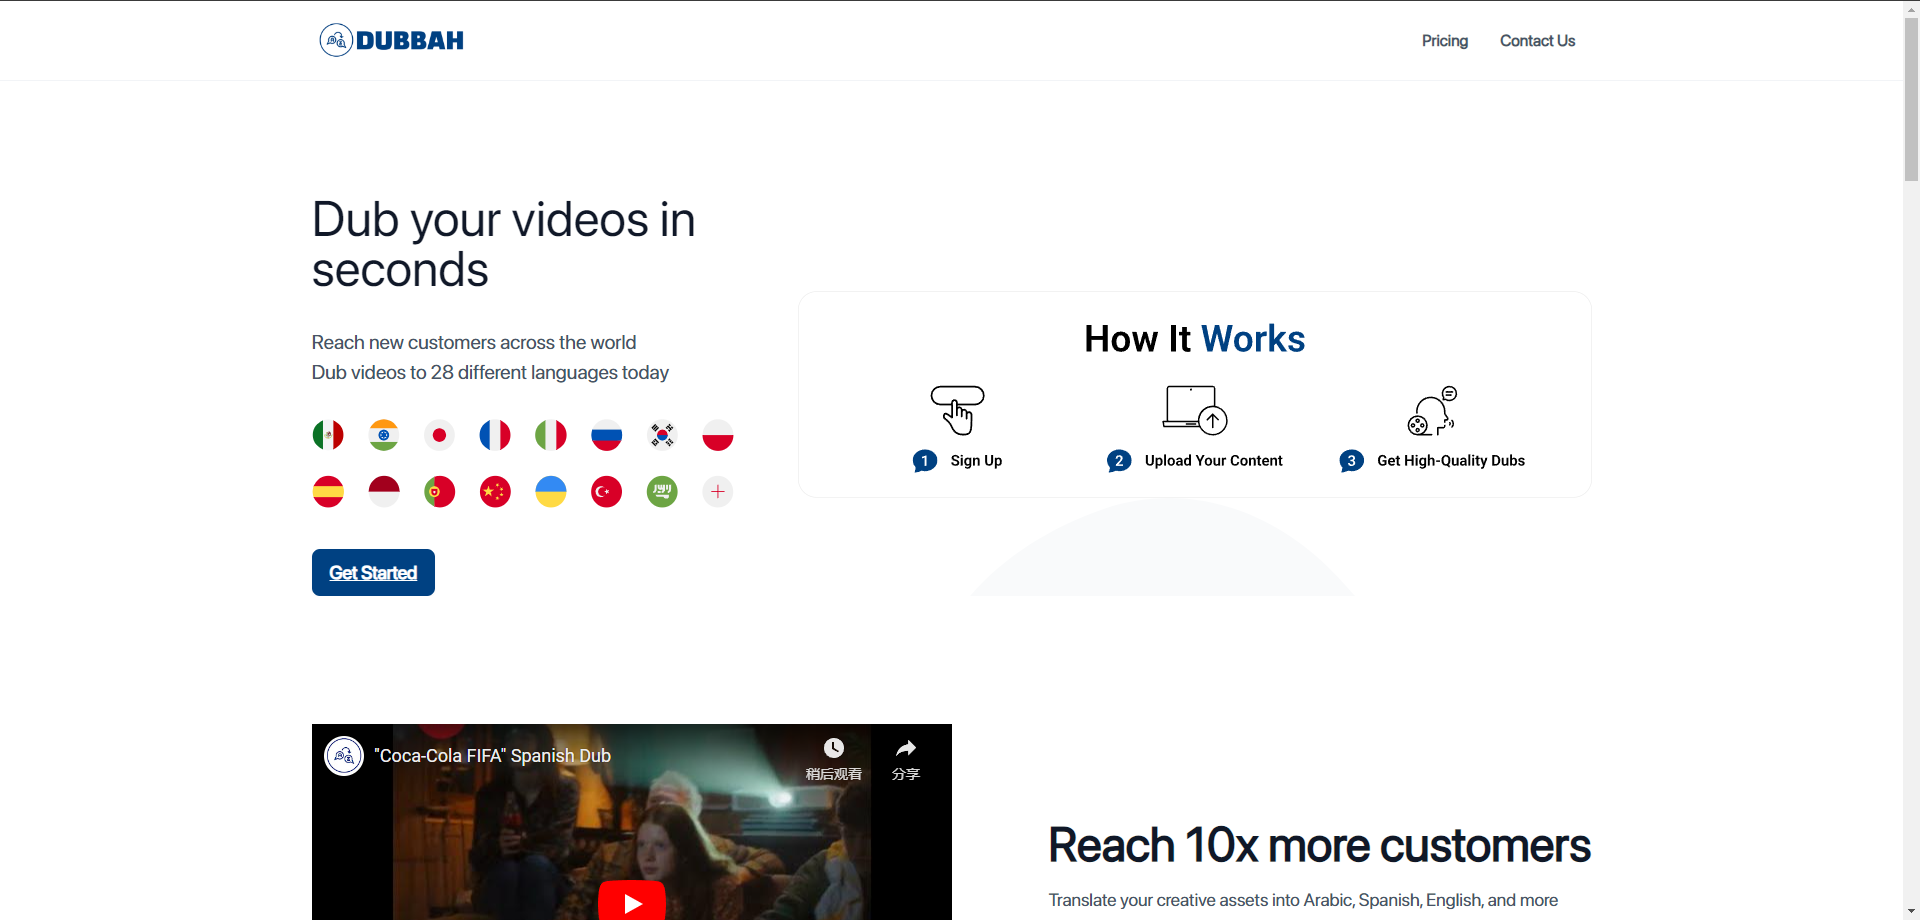The width and height of the screenshot is (1920, 920).
Task: Expand more languages with the plus icon
Action: pos(717,491)
